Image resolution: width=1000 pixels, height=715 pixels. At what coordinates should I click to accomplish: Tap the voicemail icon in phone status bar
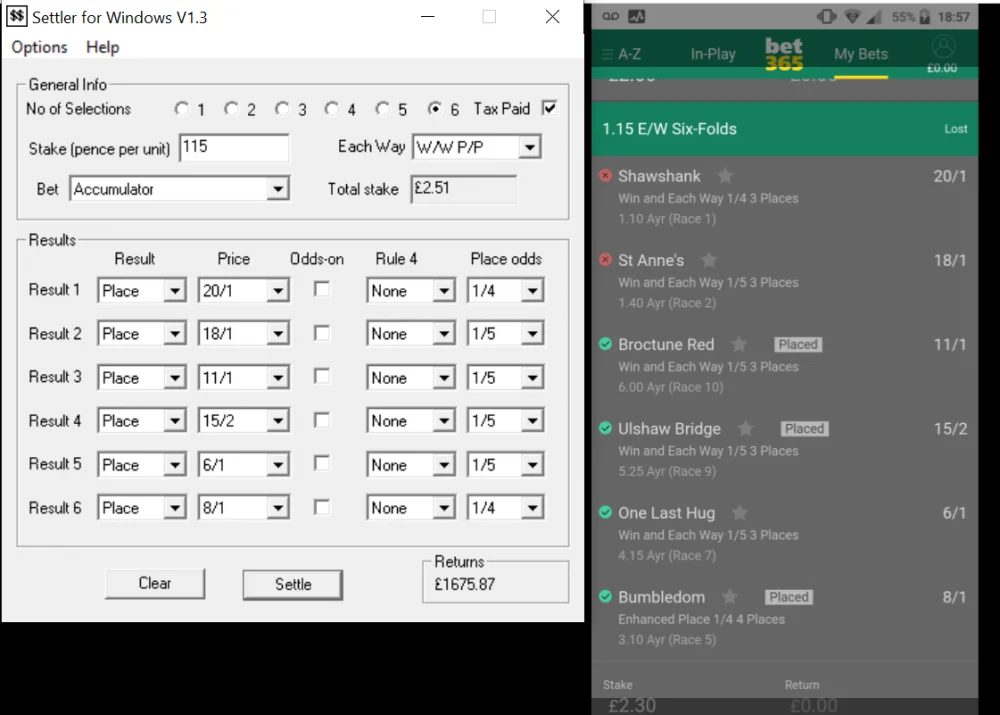pyautogui.click(x=610, y=17)
